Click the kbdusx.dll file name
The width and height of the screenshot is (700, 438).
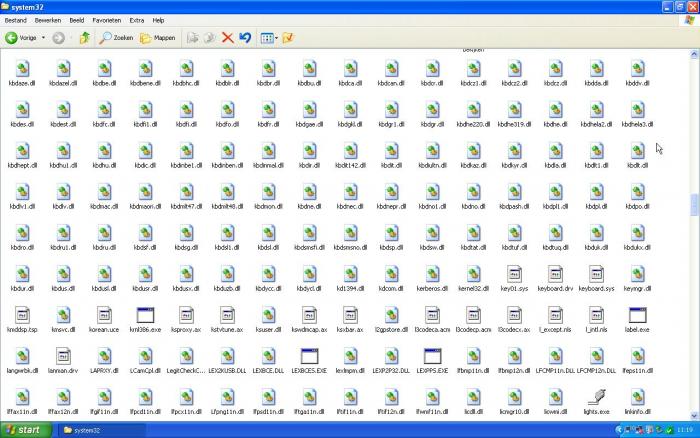186,289
